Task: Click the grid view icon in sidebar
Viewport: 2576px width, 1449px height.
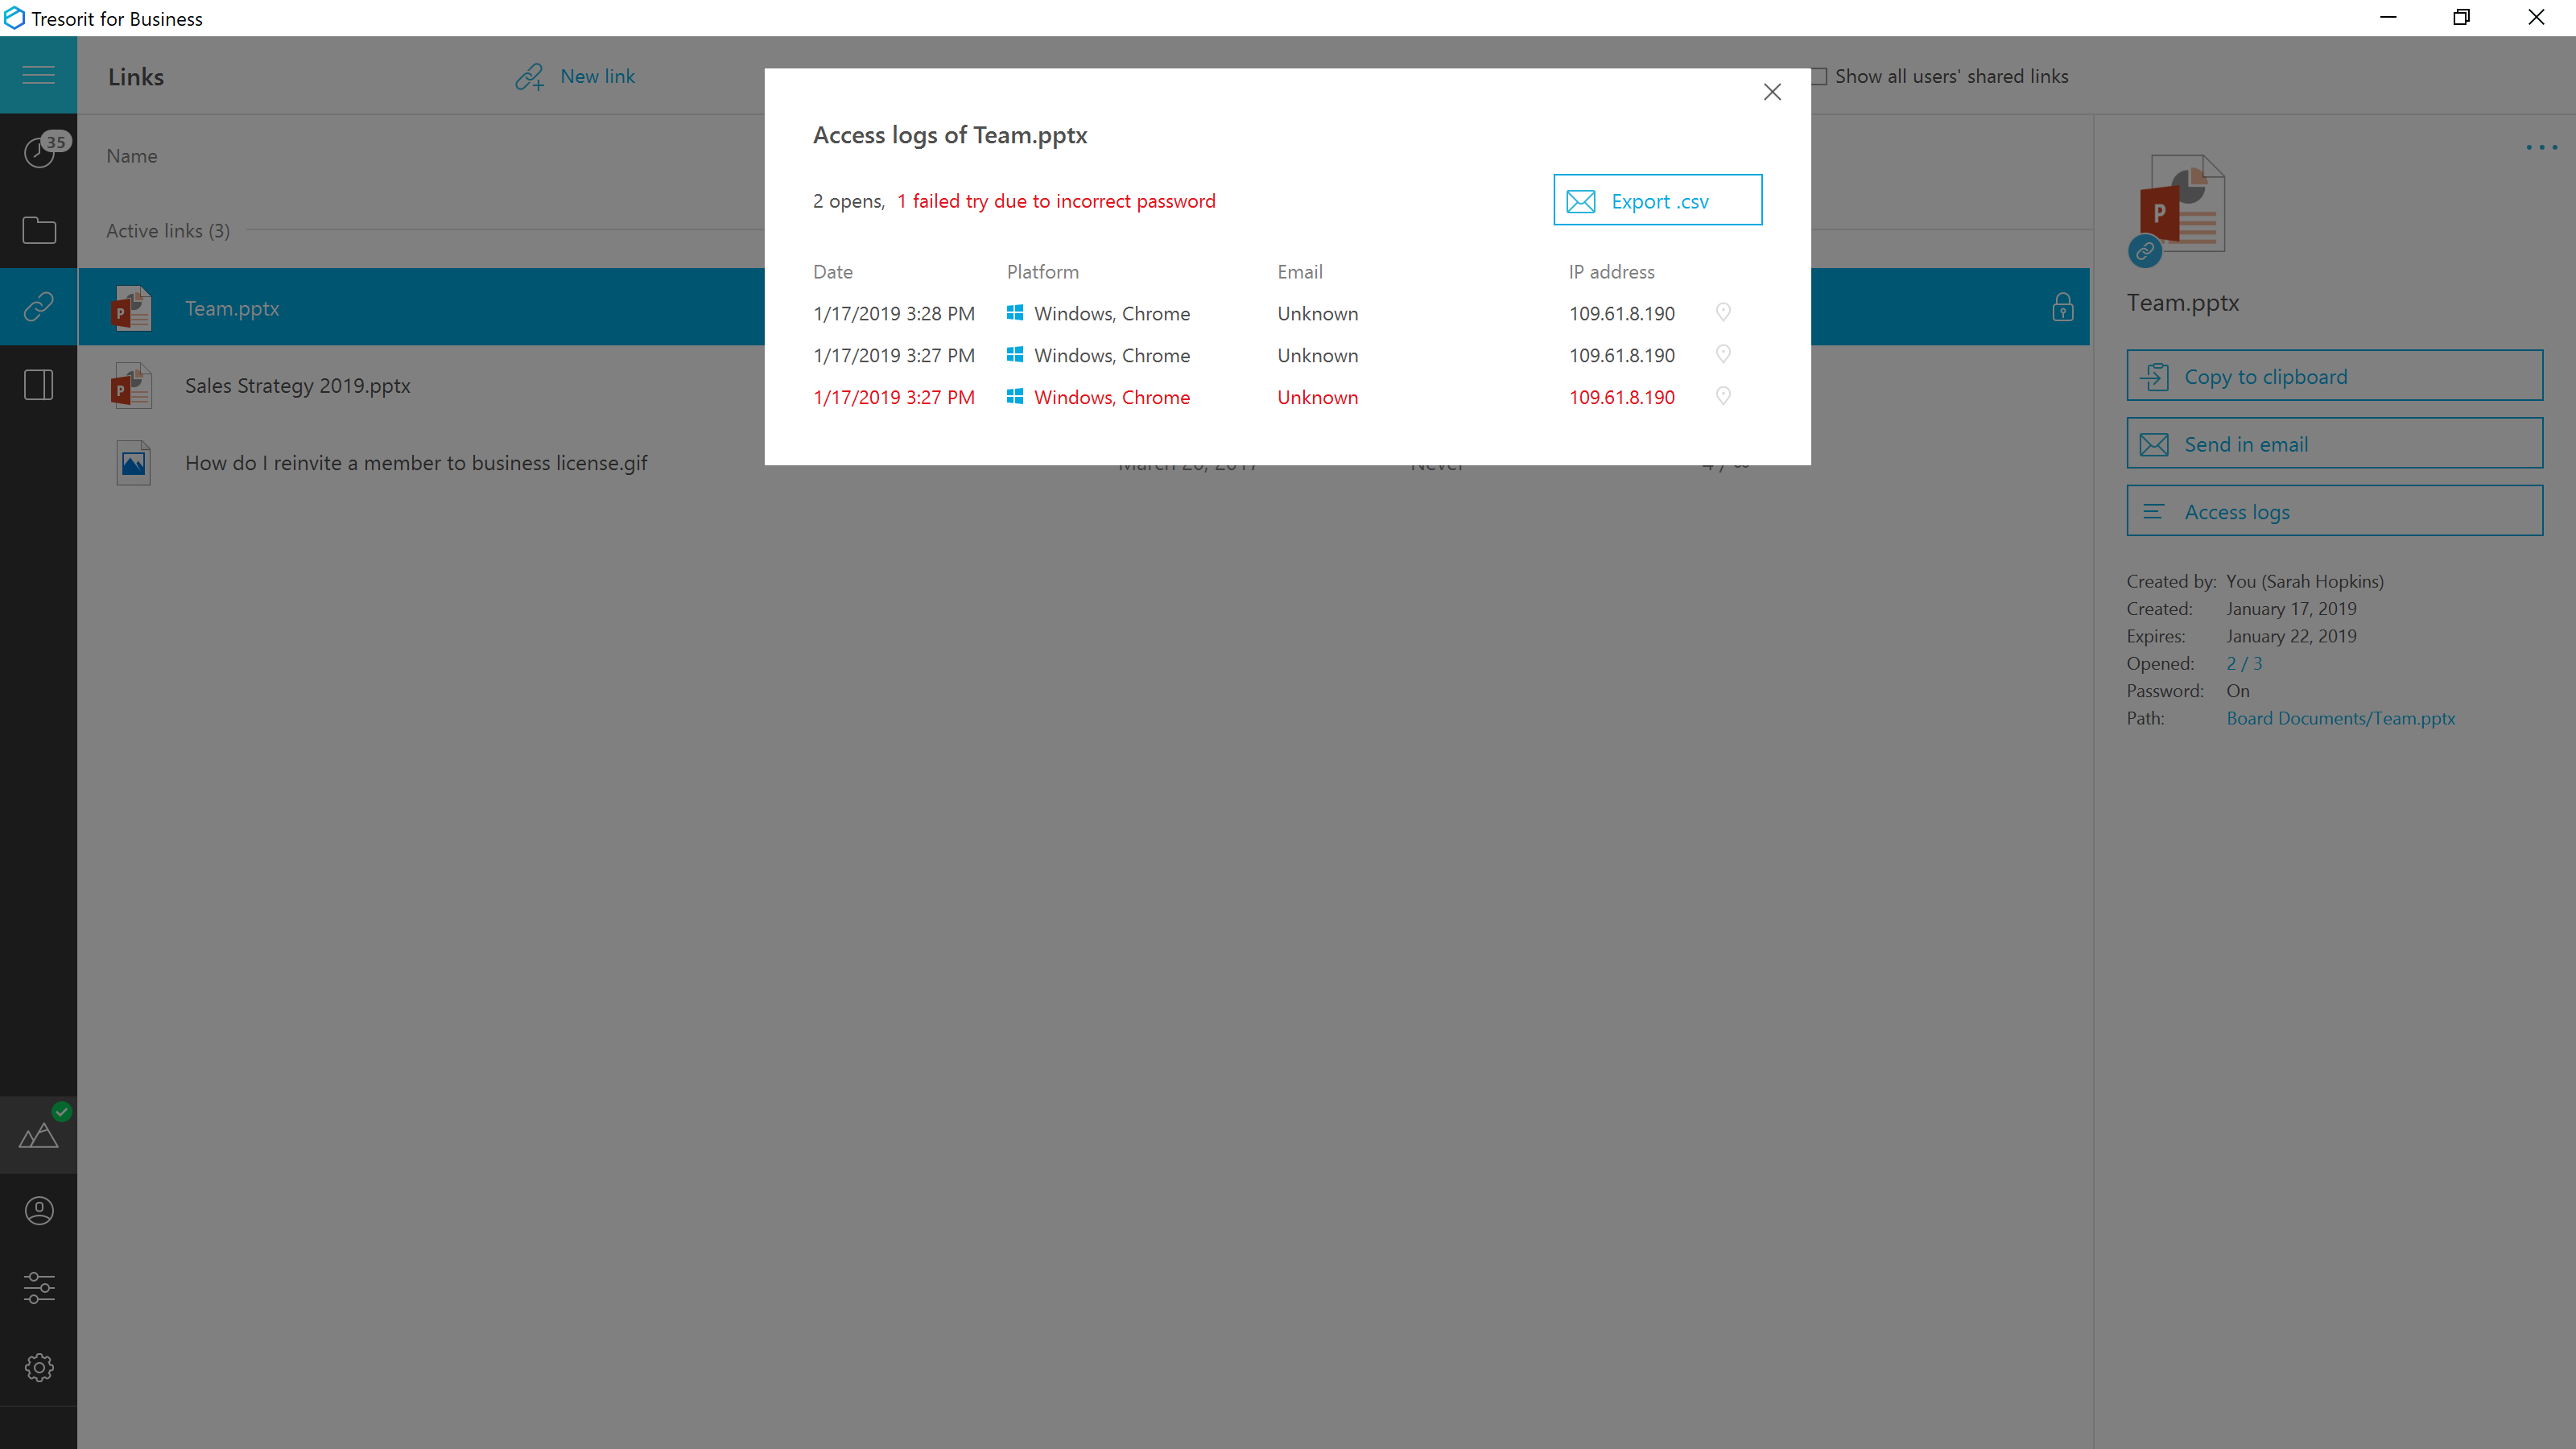Action: (39, 386)
